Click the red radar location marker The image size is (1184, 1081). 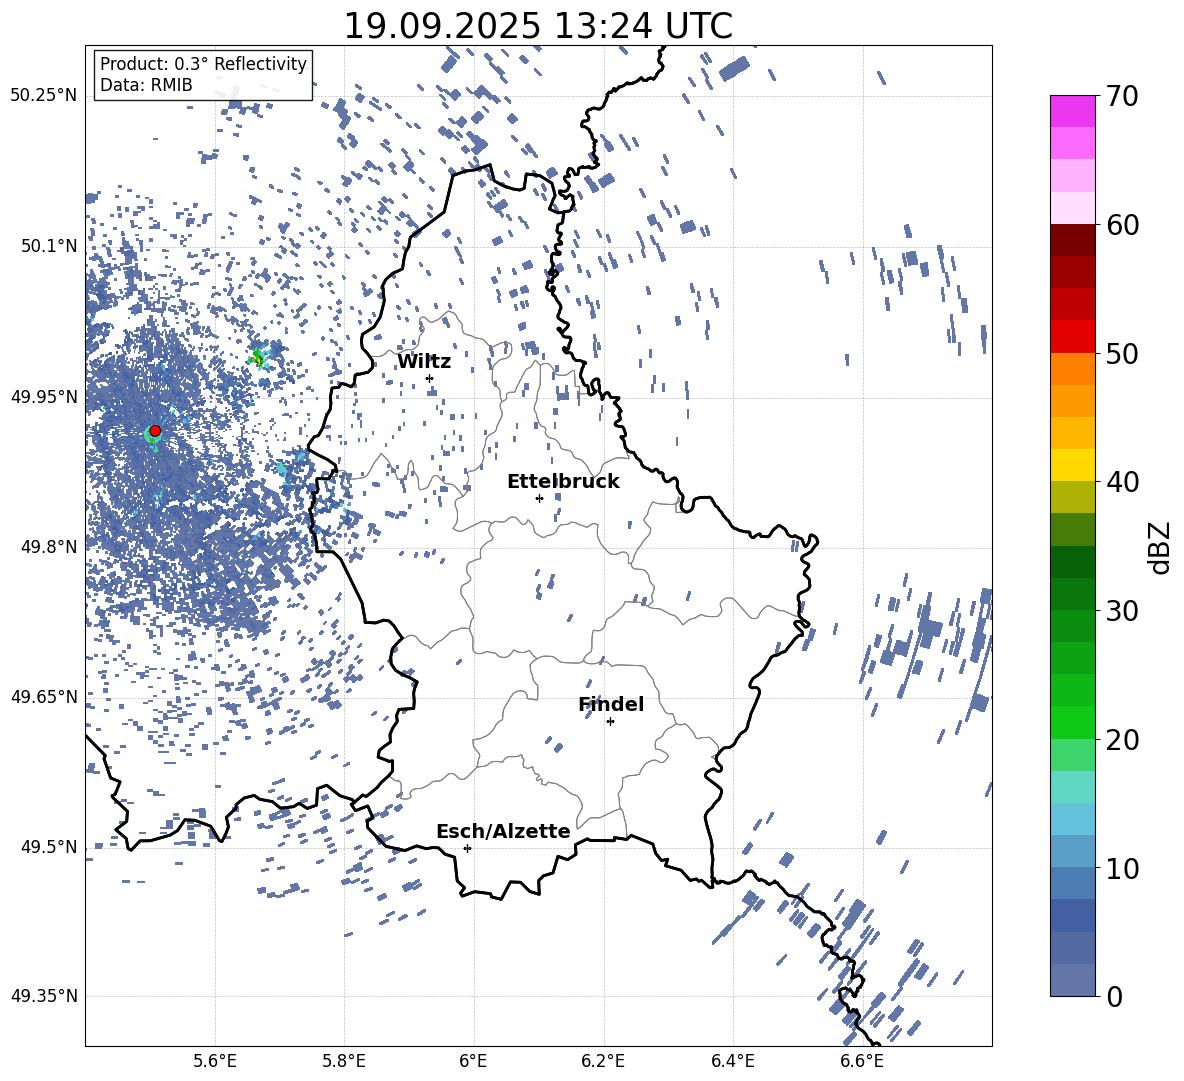click(x=155, y=431)
